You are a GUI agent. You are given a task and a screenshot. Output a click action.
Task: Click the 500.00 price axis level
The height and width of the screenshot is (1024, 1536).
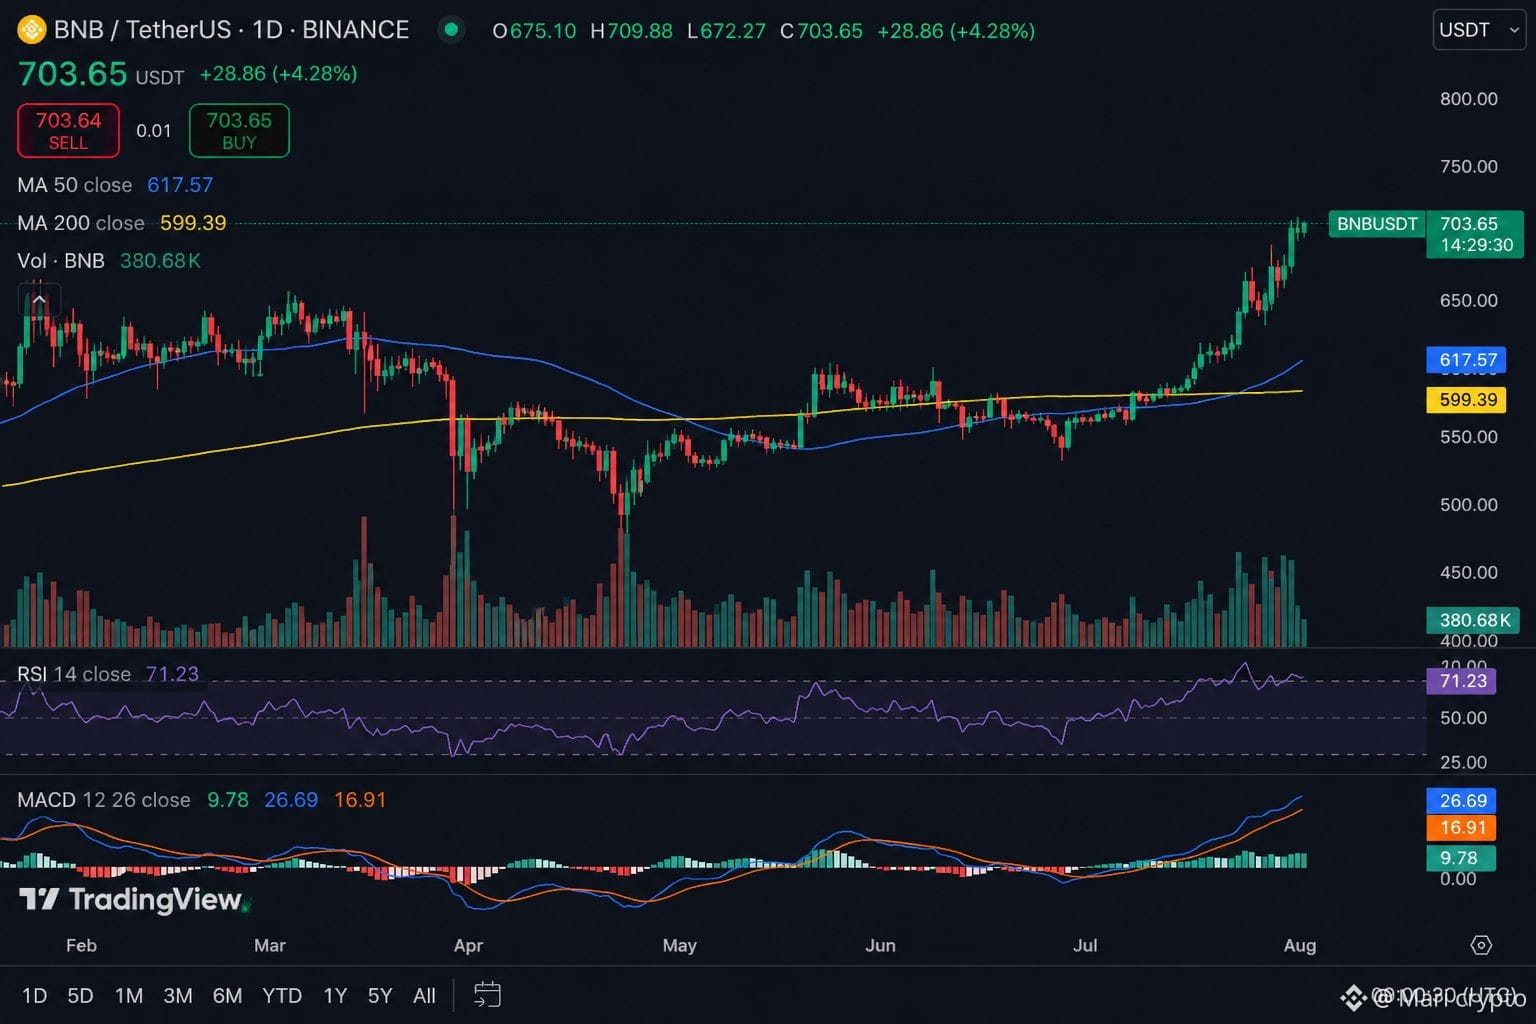[x=1469, y=505]
